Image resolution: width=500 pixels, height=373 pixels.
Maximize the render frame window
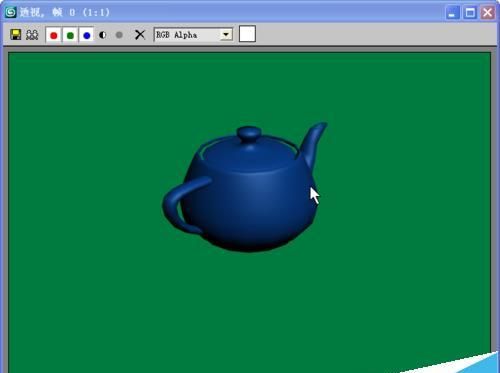pyautogui.click(x=470, y=13)
